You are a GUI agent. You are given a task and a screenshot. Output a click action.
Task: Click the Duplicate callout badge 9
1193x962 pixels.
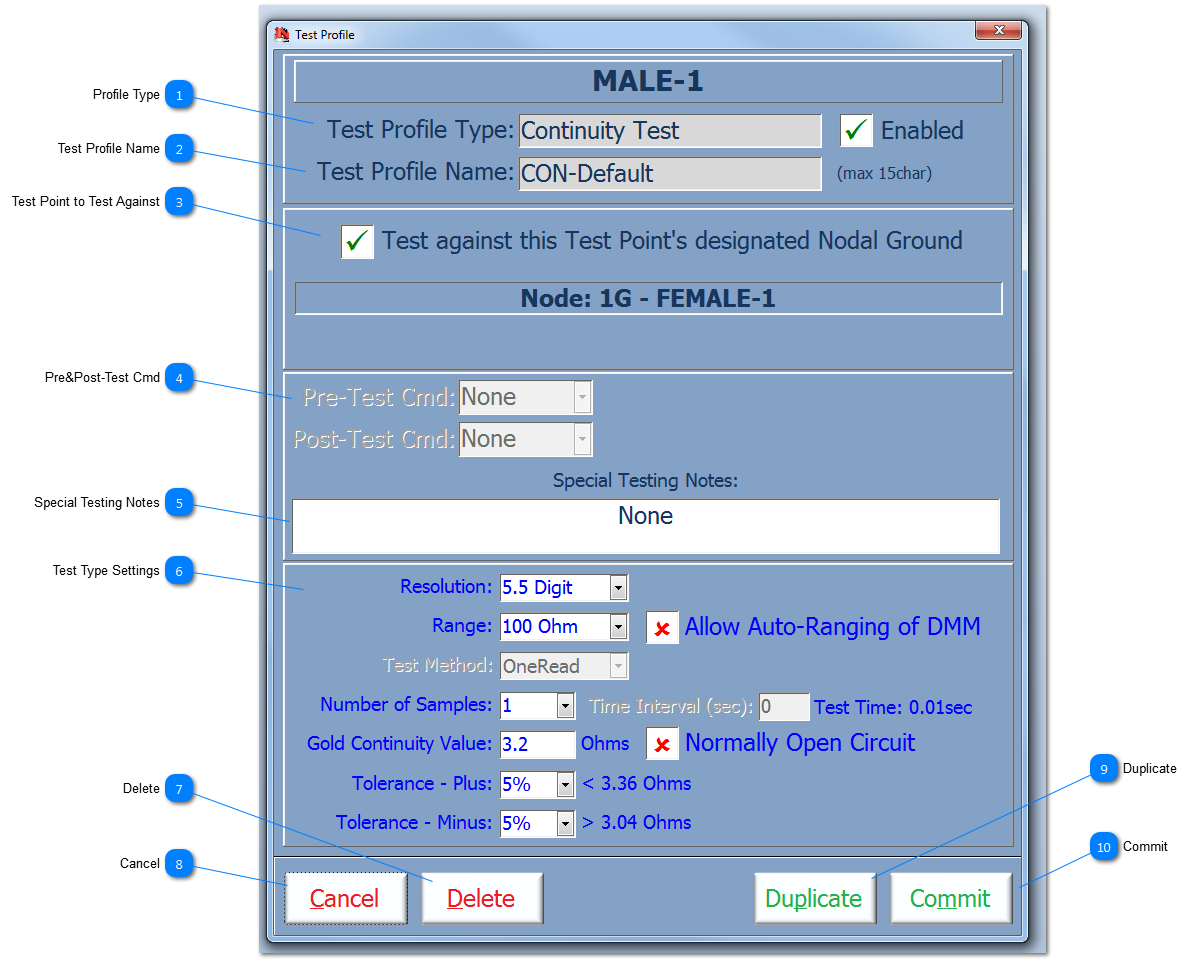pos(1103,769)
